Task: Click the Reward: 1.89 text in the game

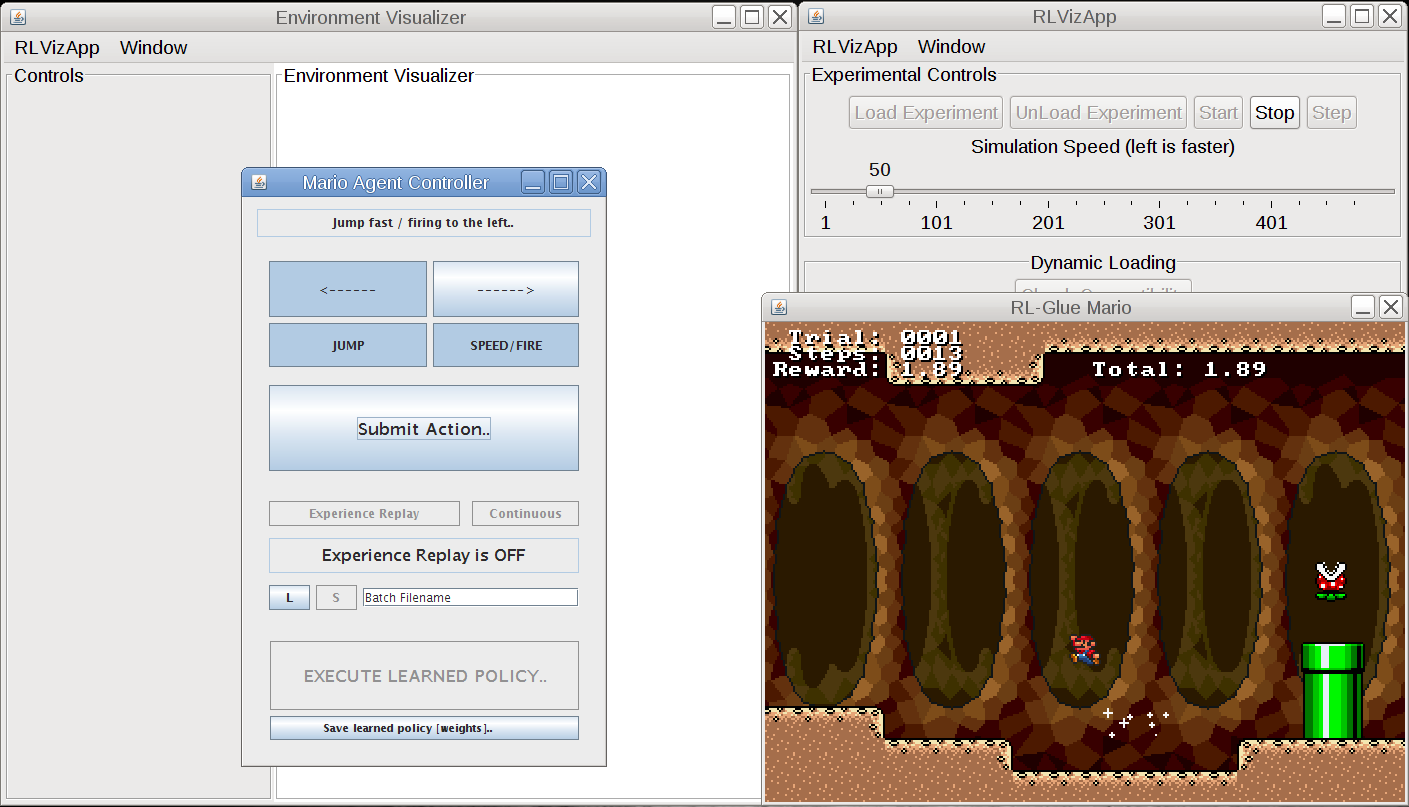Action: pyautogui.click(x=868, y=369)
